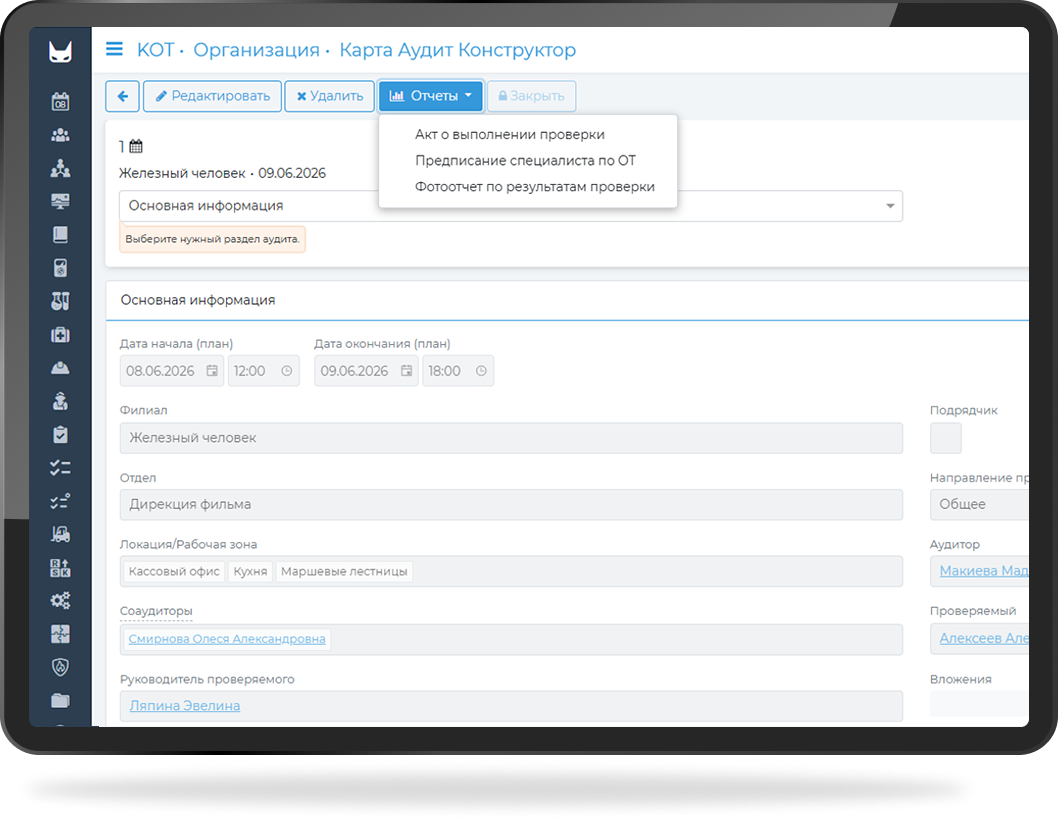Image resolution: width=1058 pixels, height=821 pixels.
Task: Open the Алексеев inspected person link
Action: [984, 638]
